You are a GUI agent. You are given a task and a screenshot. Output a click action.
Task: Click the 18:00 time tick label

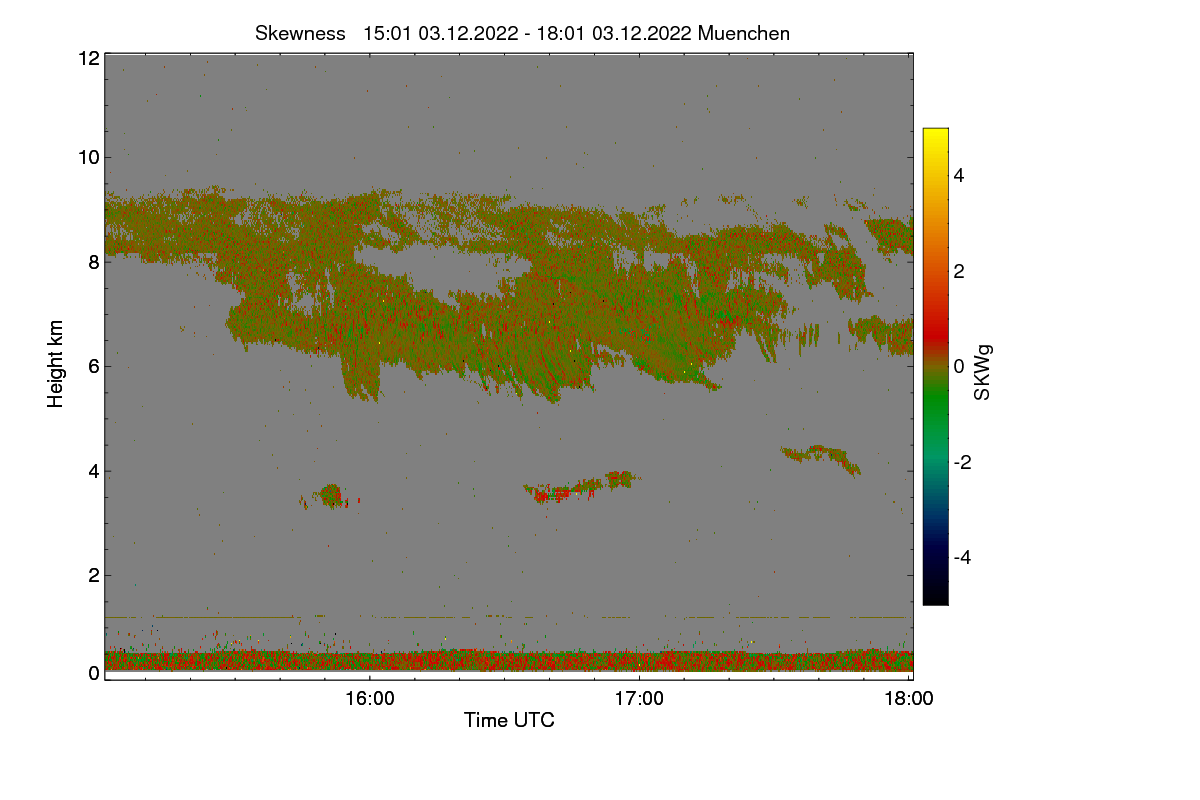tap(909, 698)
